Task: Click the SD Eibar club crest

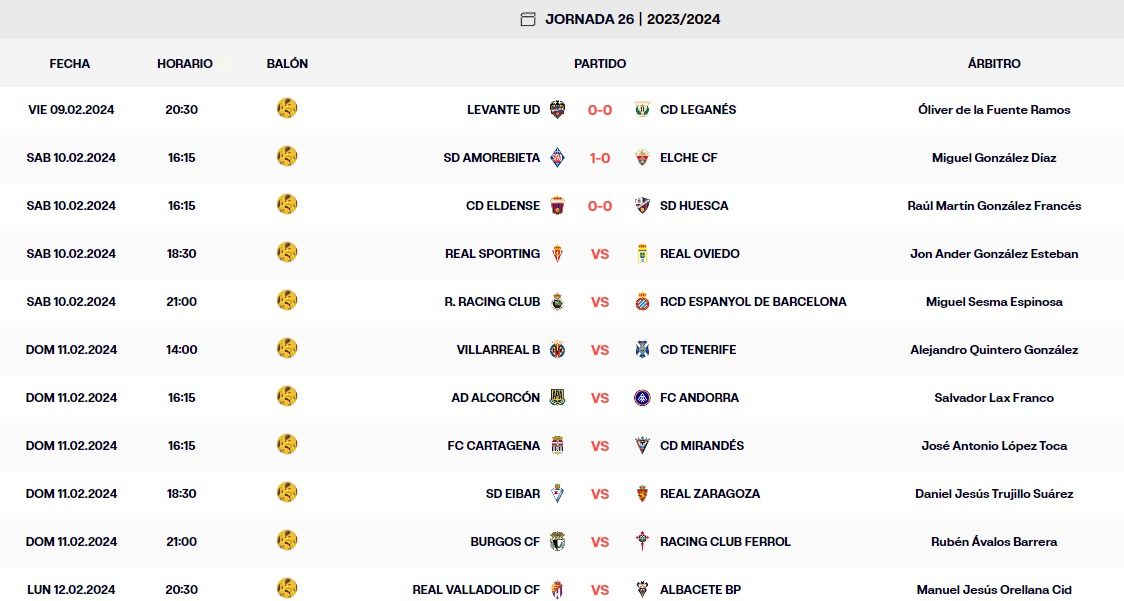Action: 558,494
